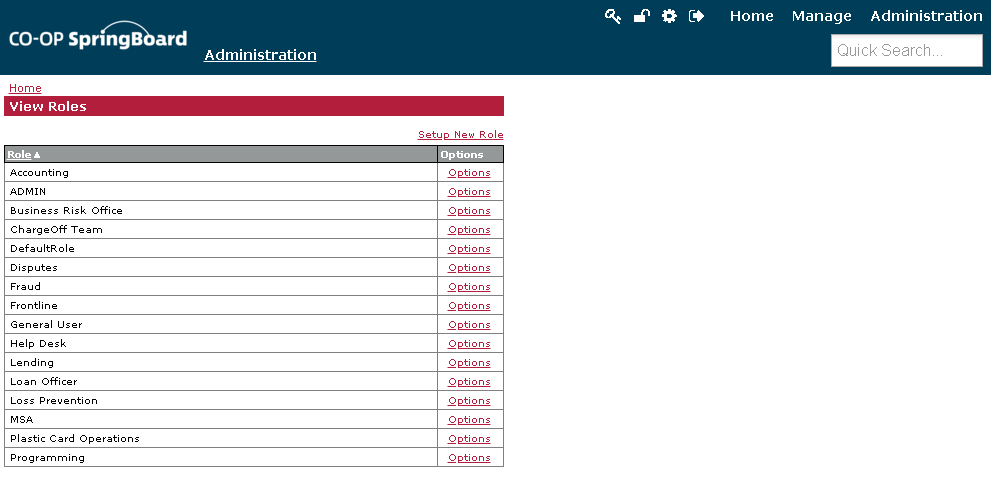Focus the Quick Search field
This screenshot has width=991, height=479.
pyautogui.click(x=906, y=51)
